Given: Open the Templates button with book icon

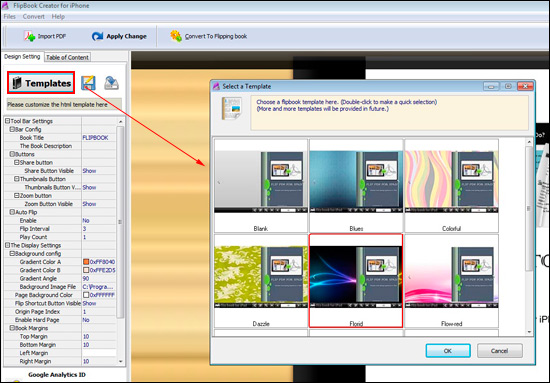Looking at the screenshot, I should (41, 83).
